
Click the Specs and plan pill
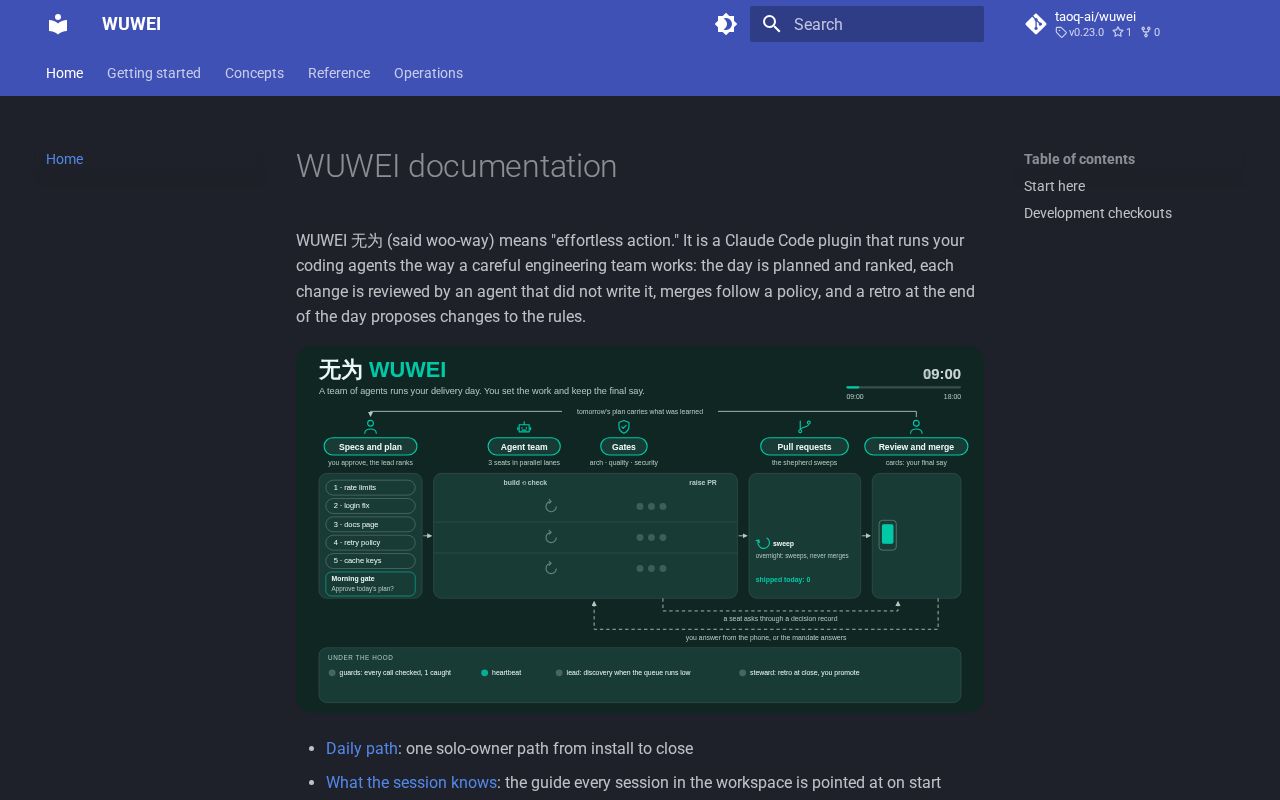pyautogui.click(x=370, y=447)
